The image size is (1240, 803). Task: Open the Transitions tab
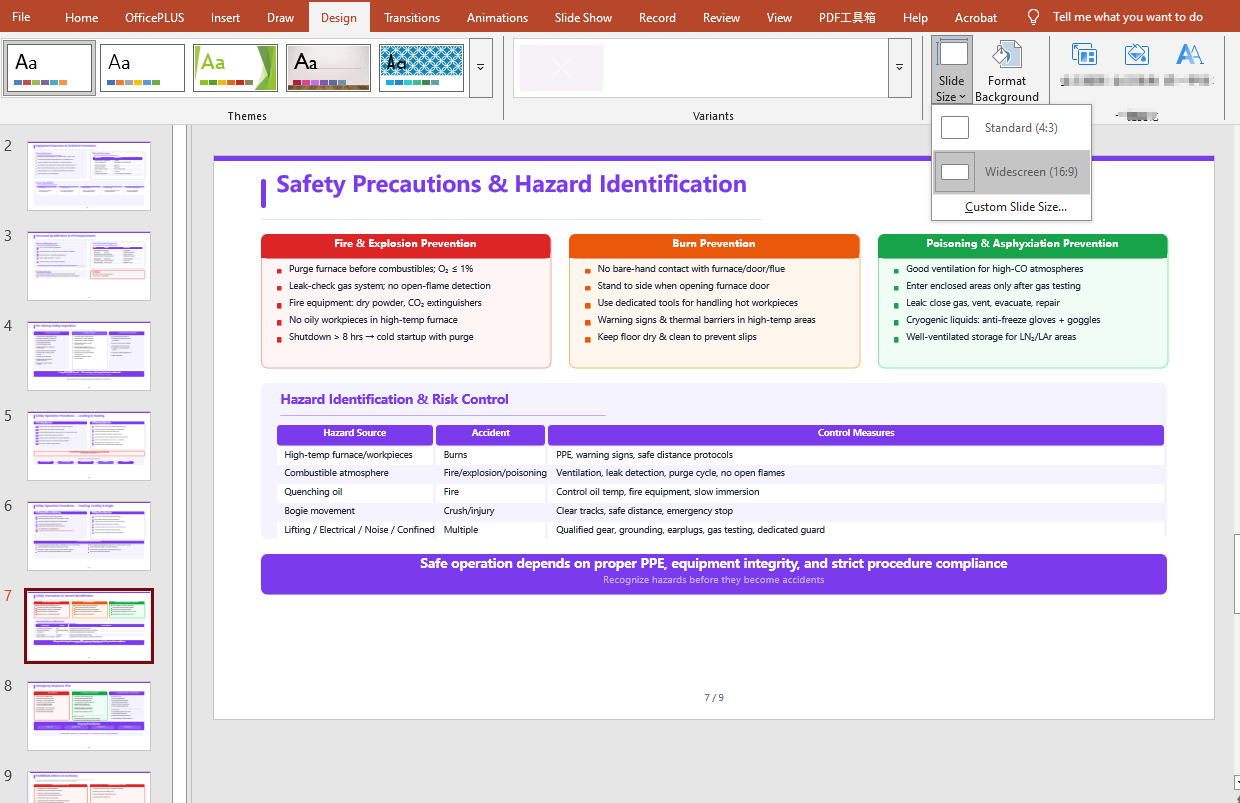click(x=412, y=17)
